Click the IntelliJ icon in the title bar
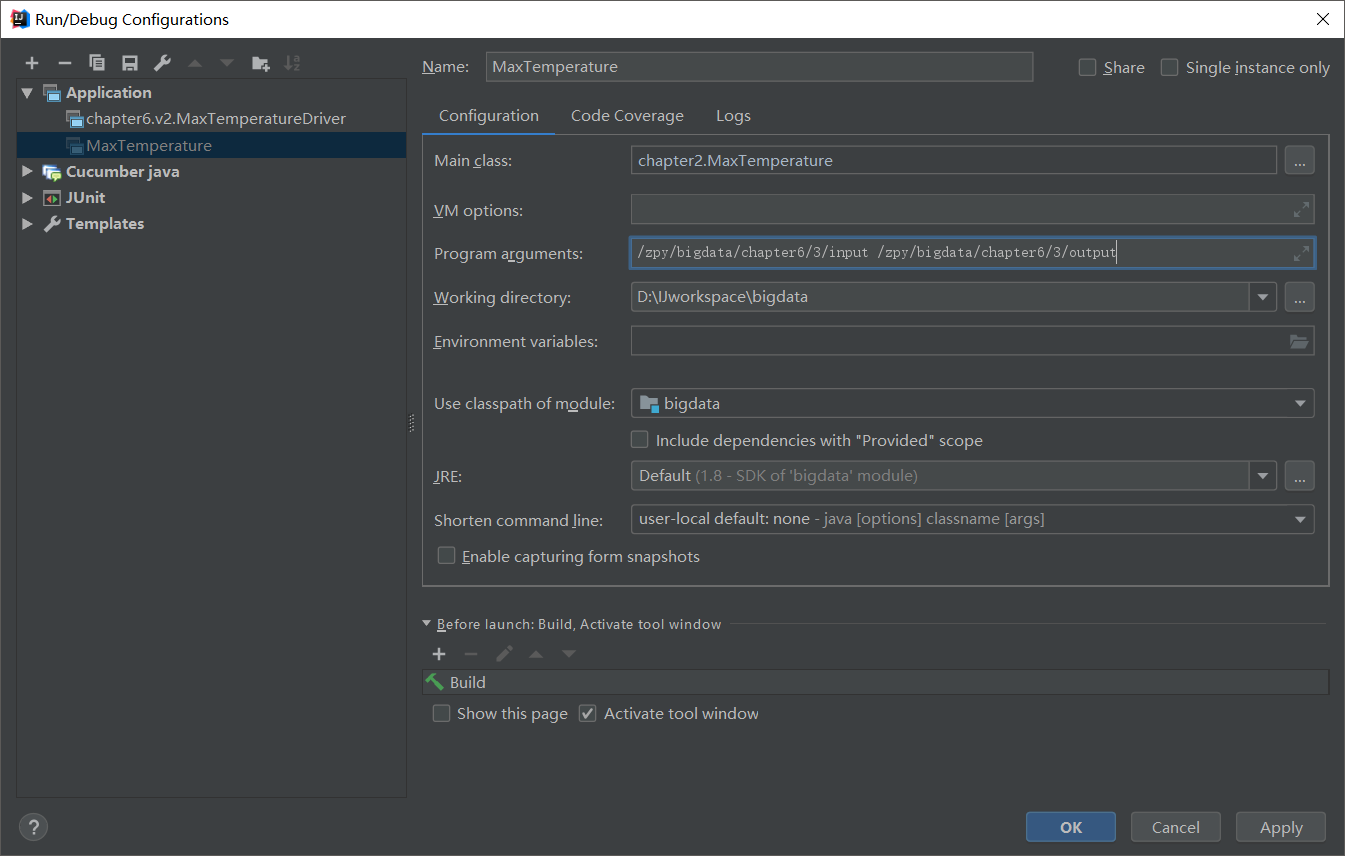The height and width of the screenshot is (856, 1345). [x=20, y=19]
